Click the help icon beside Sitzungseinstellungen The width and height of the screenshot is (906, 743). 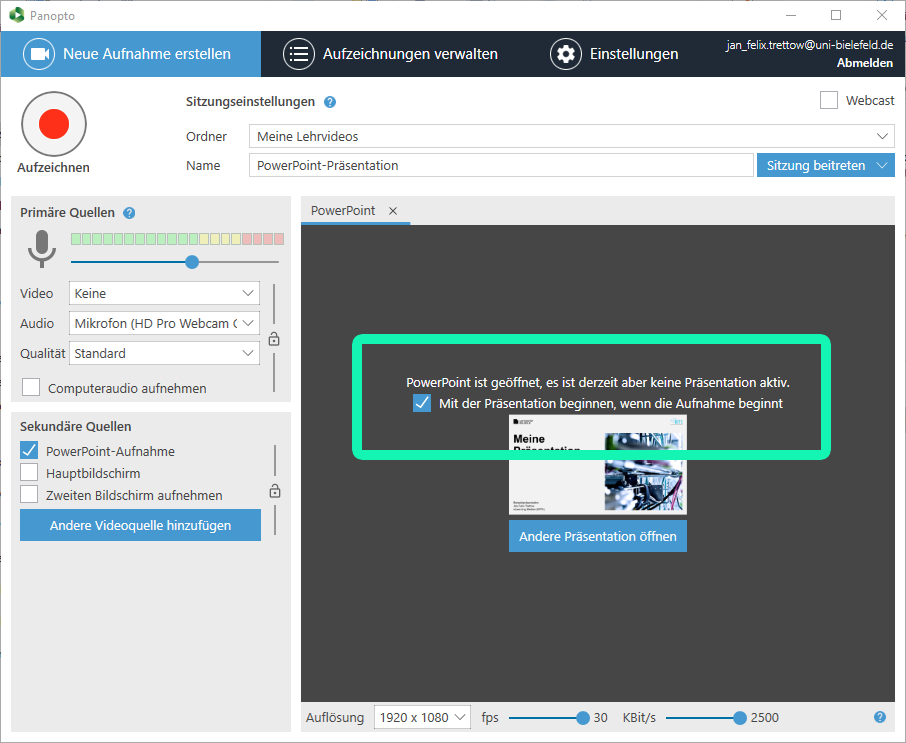click(330, 102)
